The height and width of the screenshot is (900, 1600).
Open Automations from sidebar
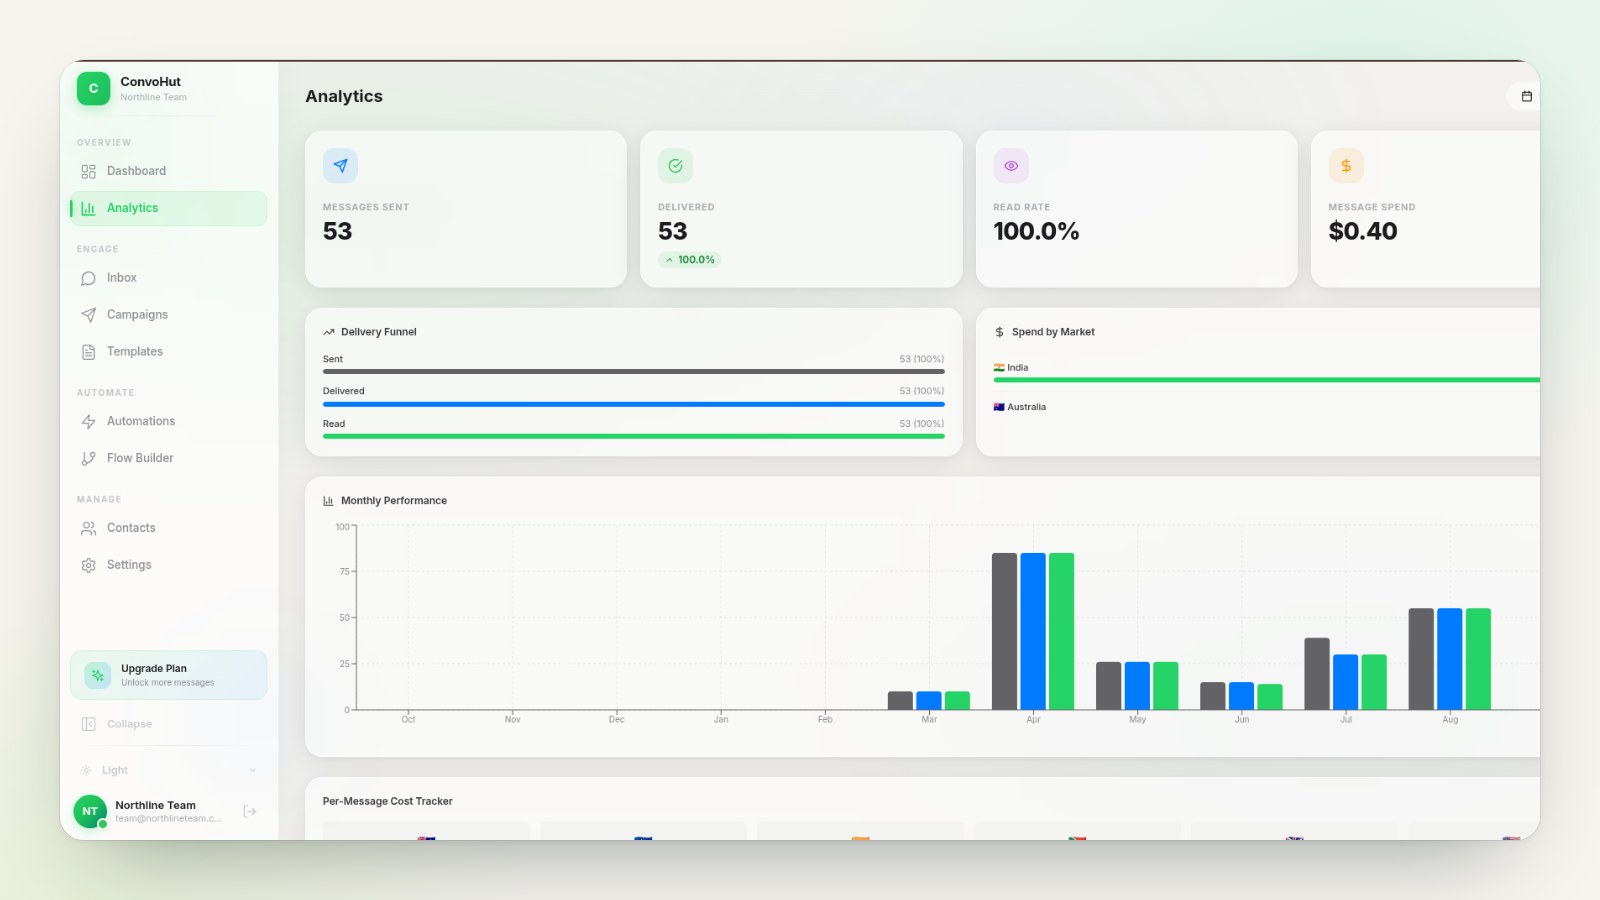pos(168,421)
